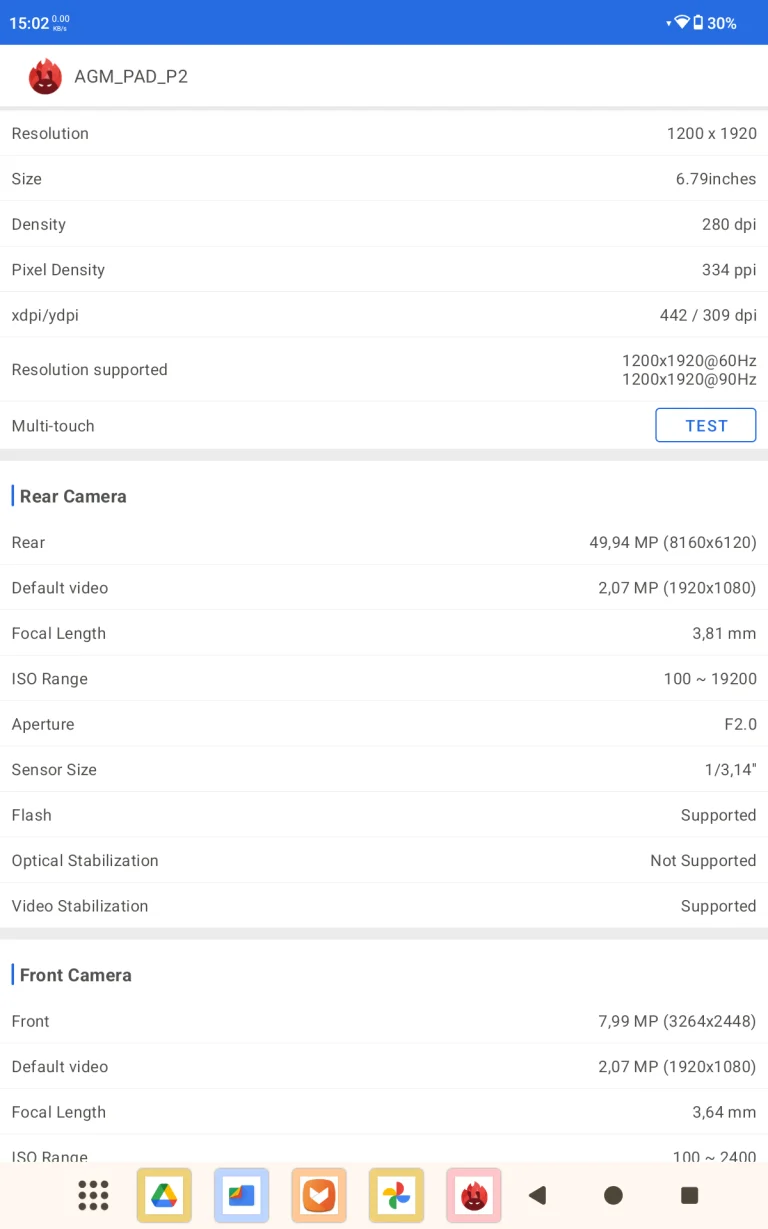Open Google Photos from the dock
The height and width of the screenshot is (1229, 768).
pos(396,1195)
